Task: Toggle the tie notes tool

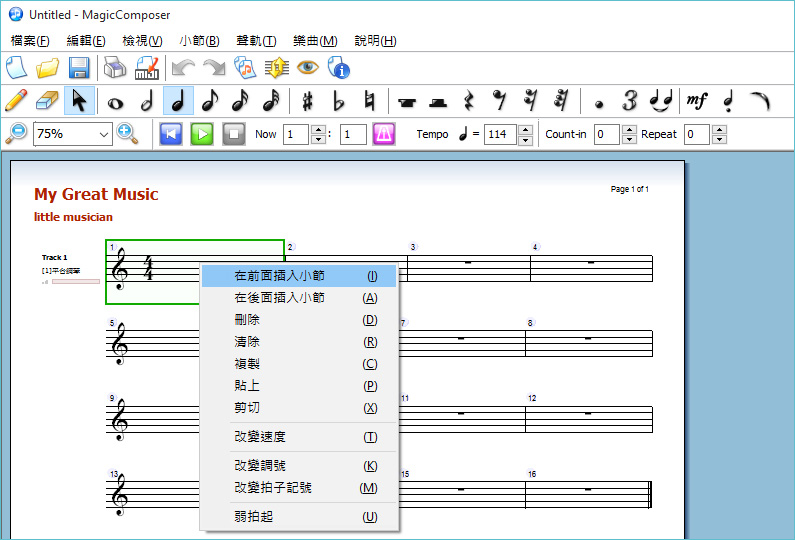Action: [x=660, y=101]
